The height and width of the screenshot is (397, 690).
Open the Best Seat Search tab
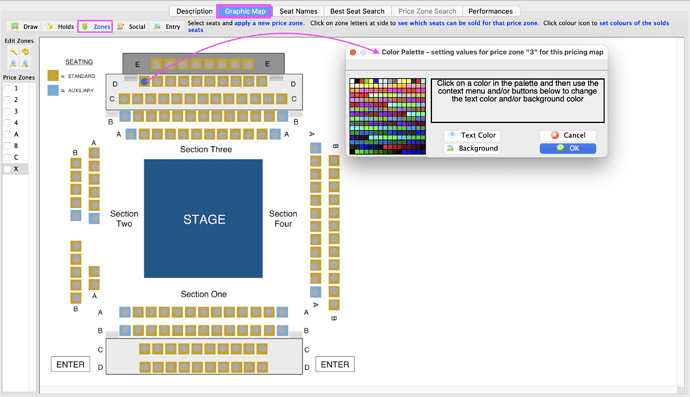357,11
